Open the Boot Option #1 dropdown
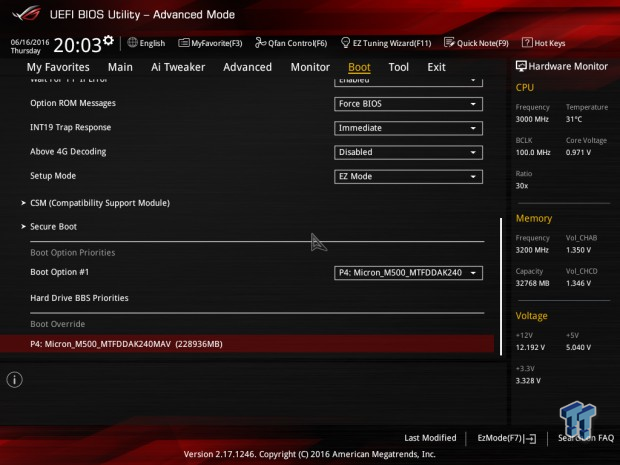The image size is (620, 465). (x=408, y=273)
